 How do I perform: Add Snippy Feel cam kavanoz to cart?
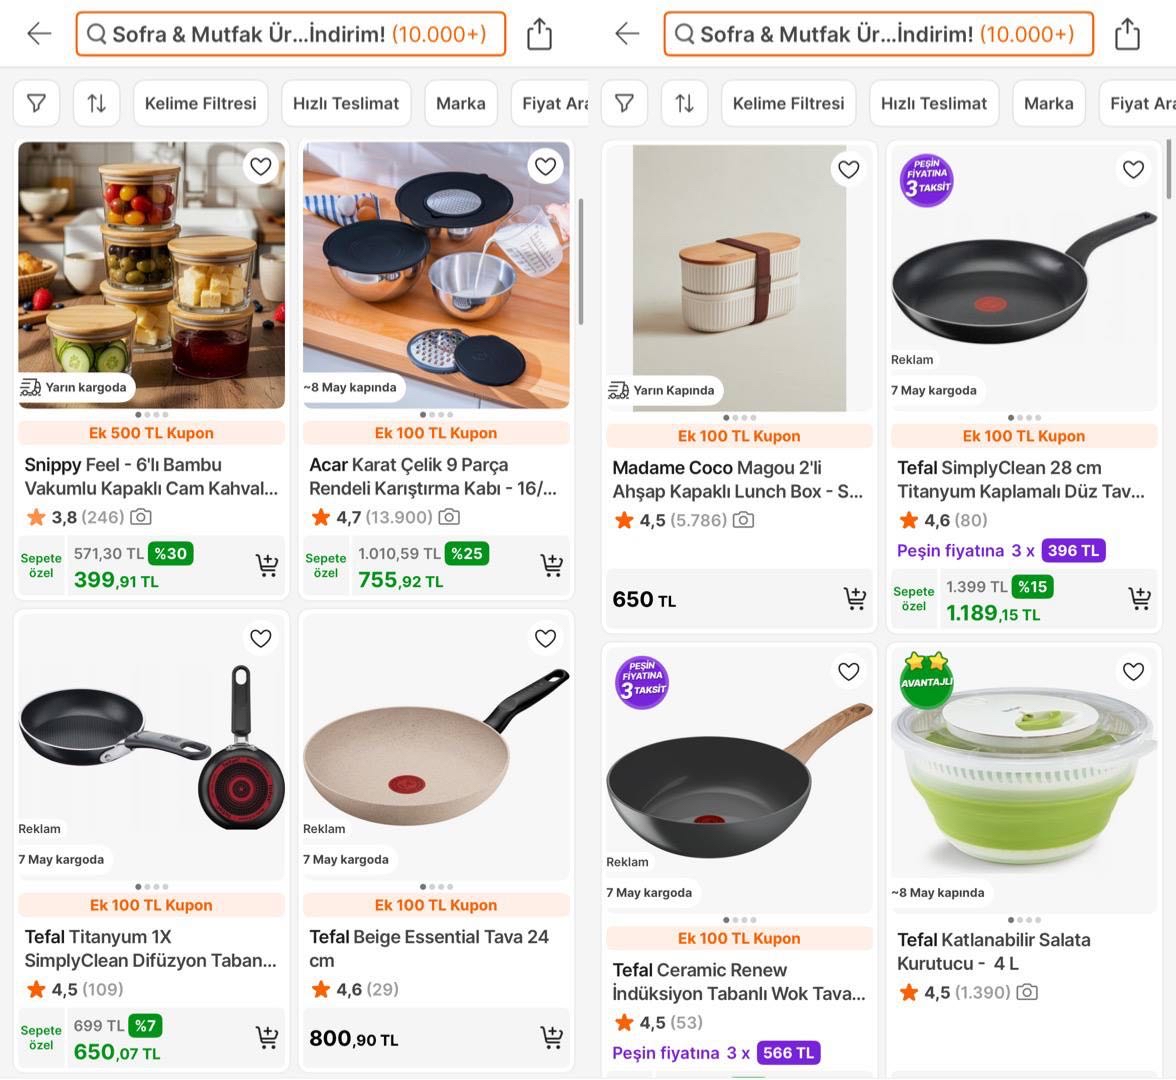[267, 566]
